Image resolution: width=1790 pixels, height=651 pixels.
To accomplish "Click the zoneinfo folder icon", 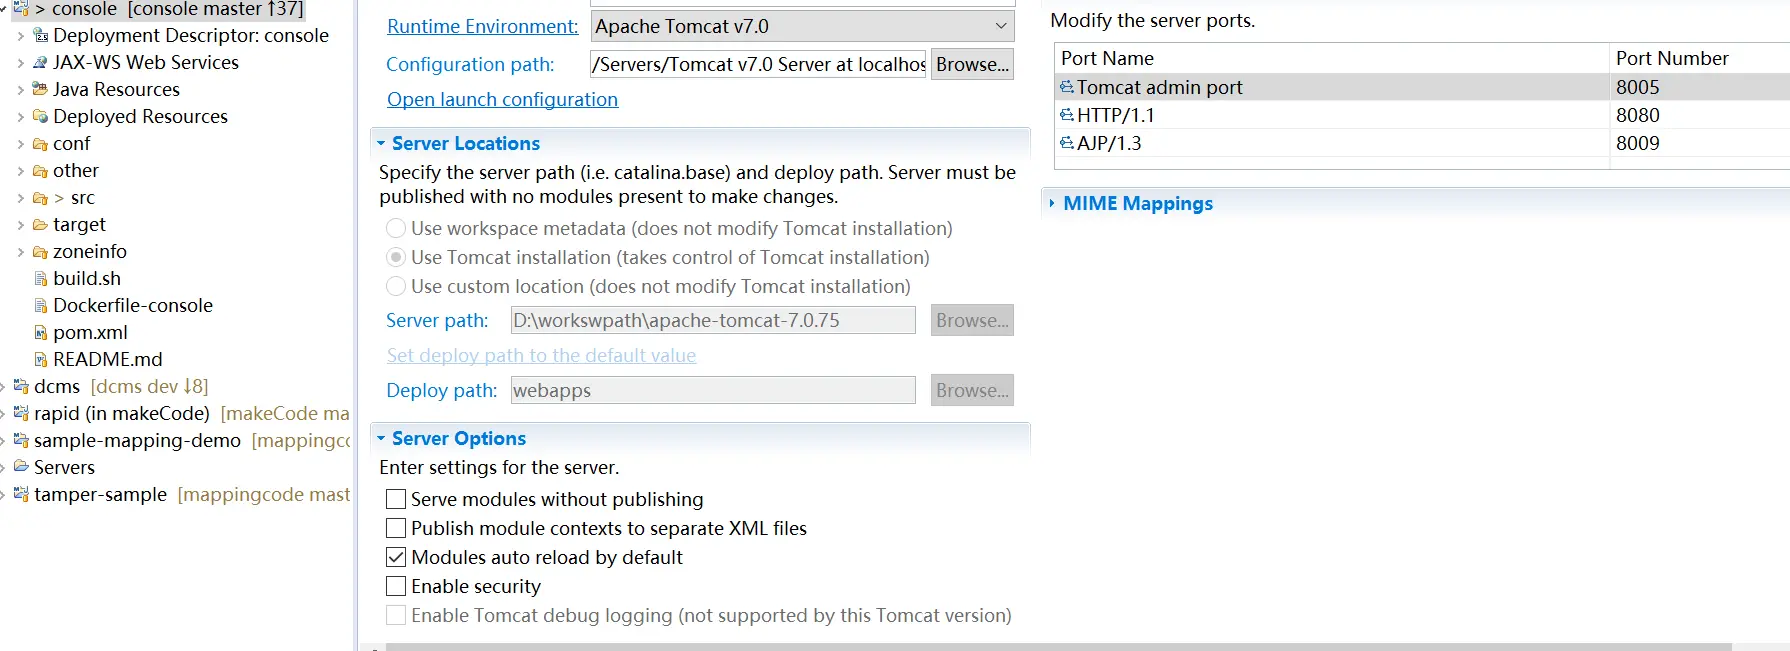I will coord(41,251).
